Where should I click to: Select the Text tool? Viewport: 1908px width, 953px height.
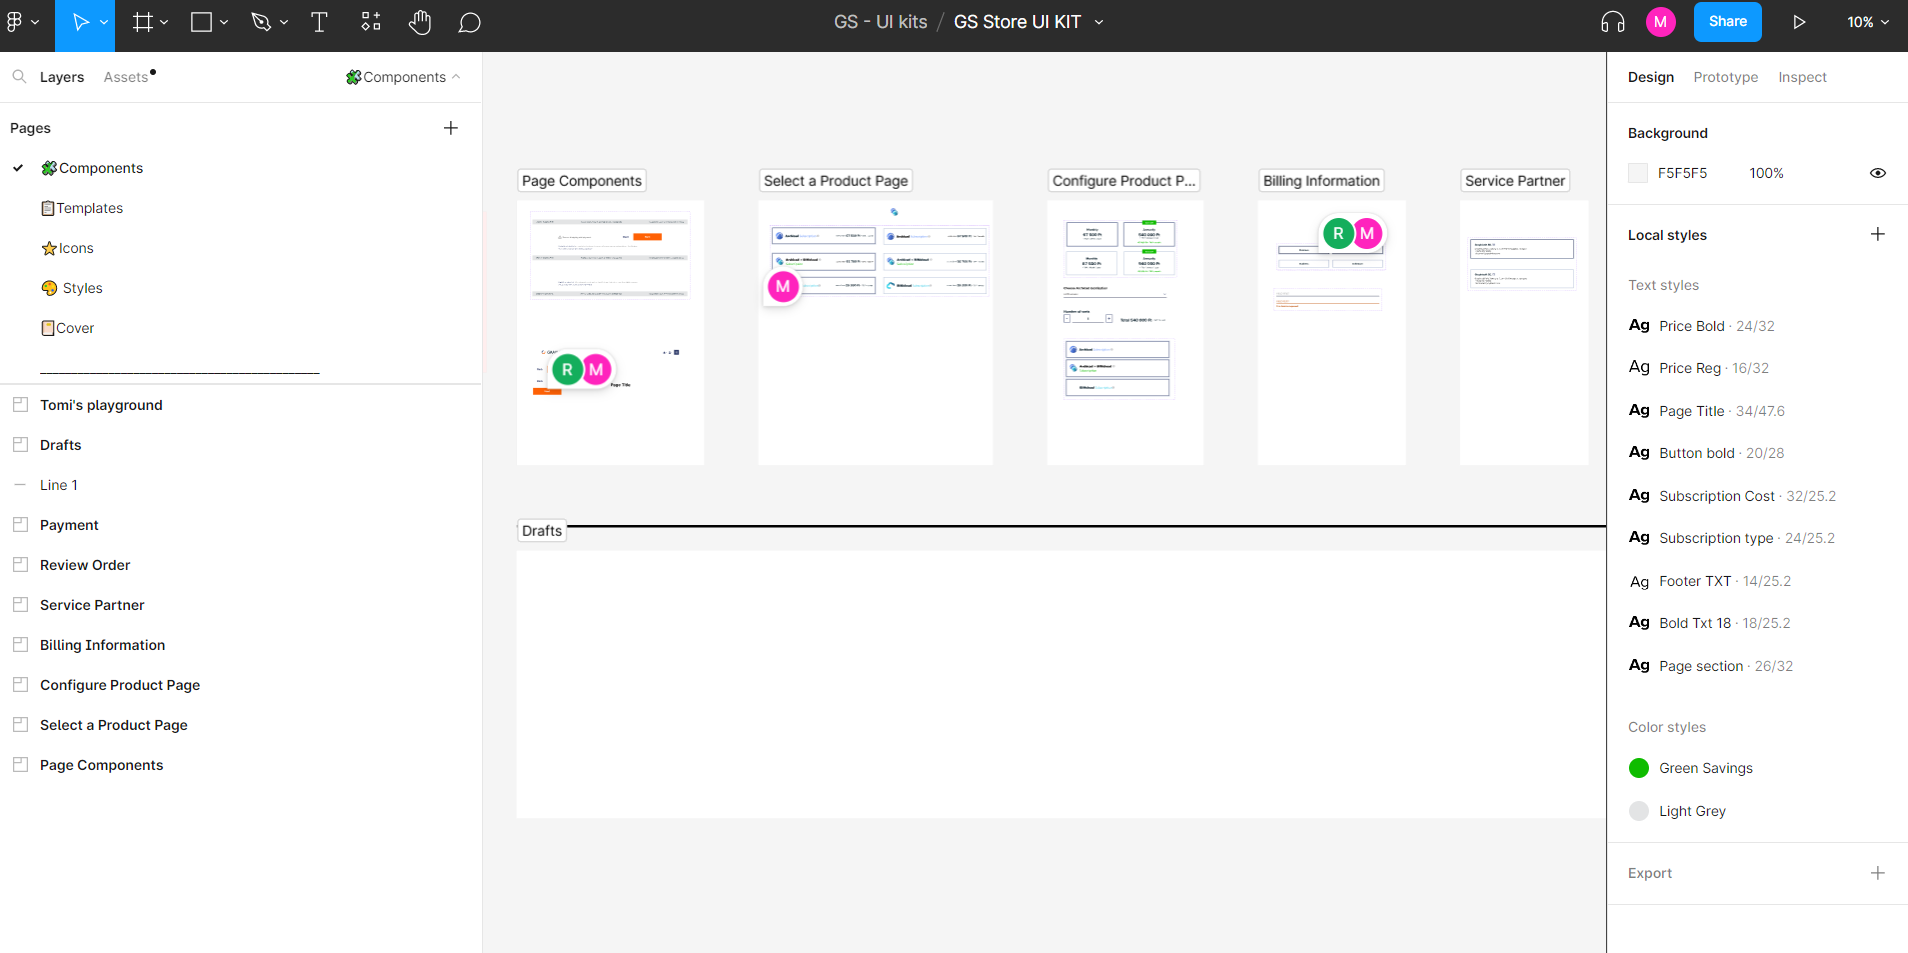319,22
